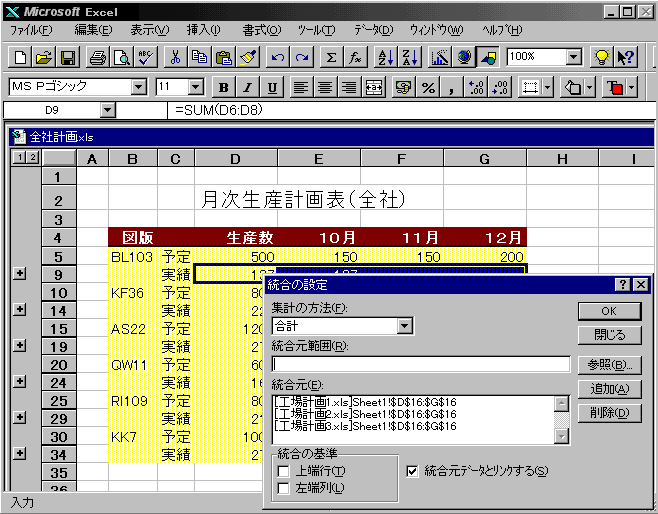Viewport: 658px width, 514px height.
Task: Enable the 上端行 checkbox
Action: [285, 471]
